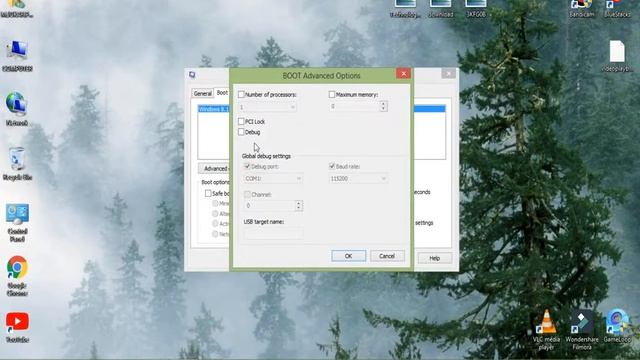This screenshot has width=640, height=360.
Task: Launch Google Chrome from the desktop
Action: coord(17,276)
